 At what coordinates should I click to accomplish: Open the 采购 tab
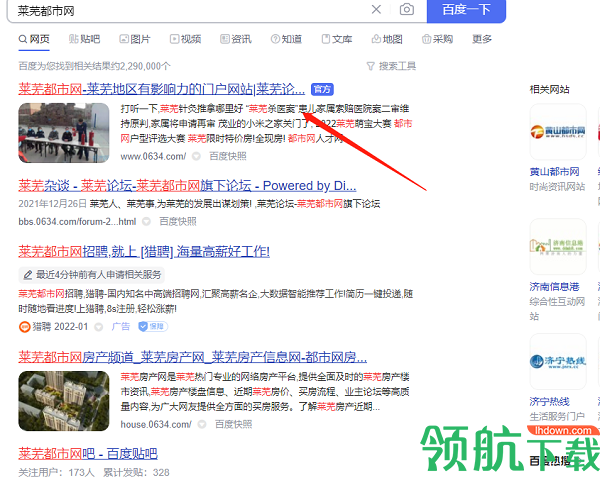(x=437, y=39)
